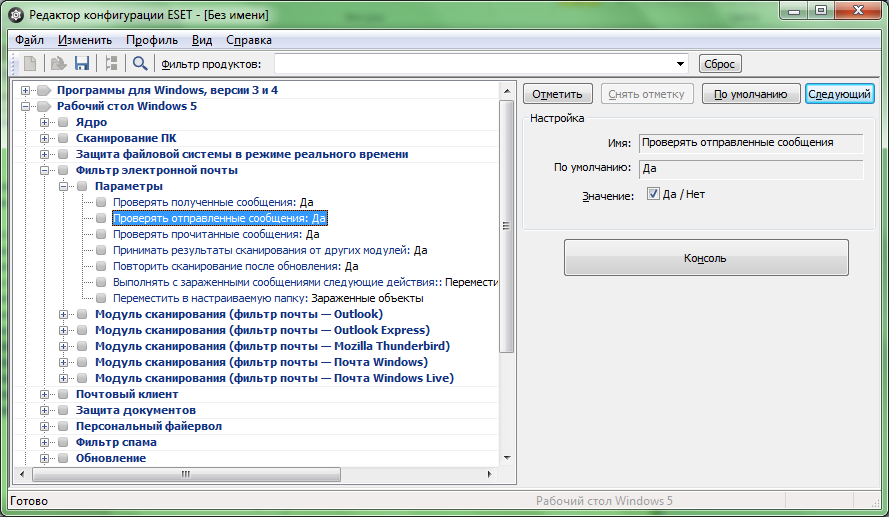
Task: Click the Save floppy disk icon
Action: click(x=82, y=63)
